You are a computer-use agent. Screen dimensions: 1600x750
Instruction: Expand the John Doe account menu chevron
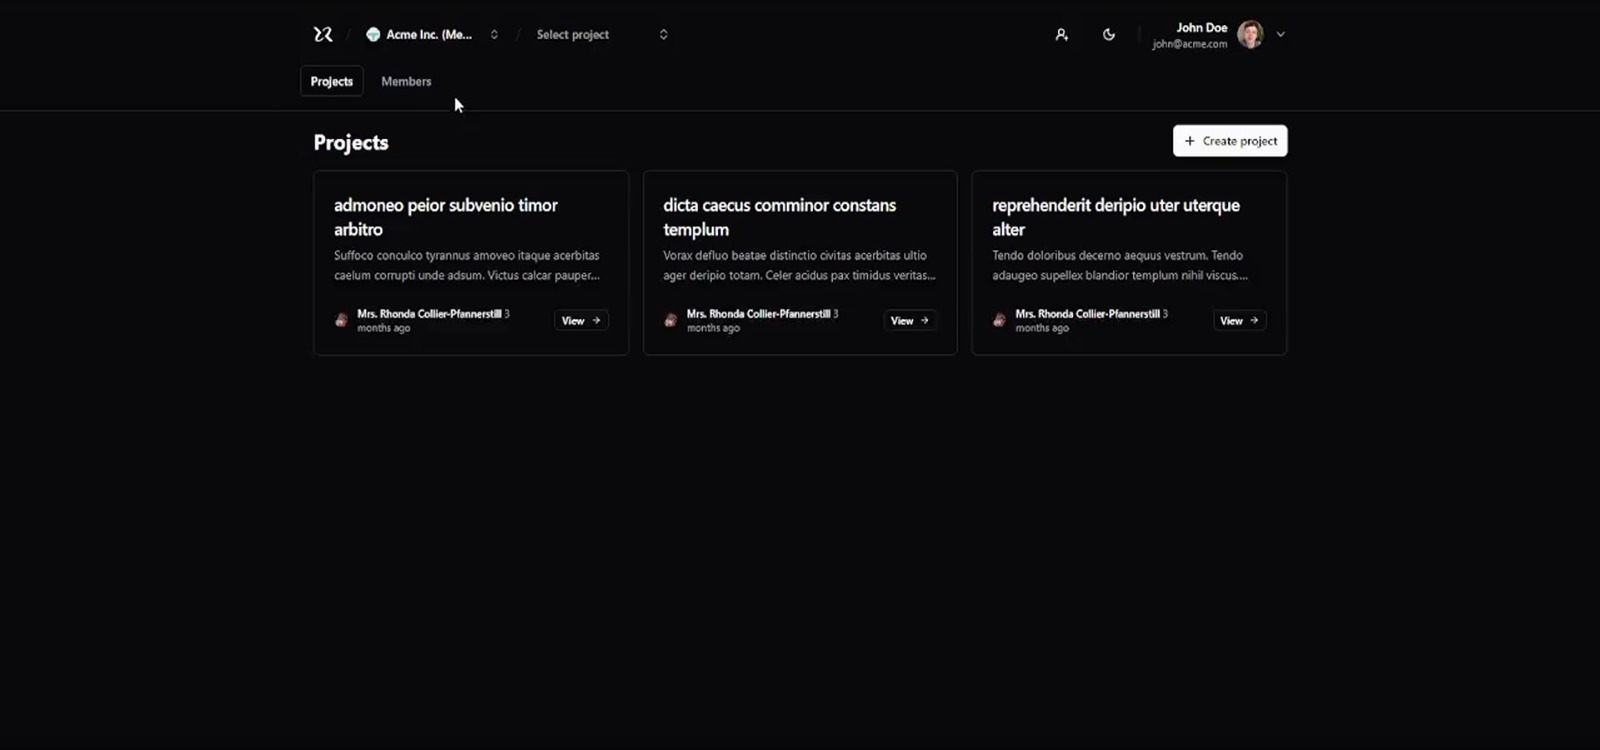click(x=1281, y=34)
